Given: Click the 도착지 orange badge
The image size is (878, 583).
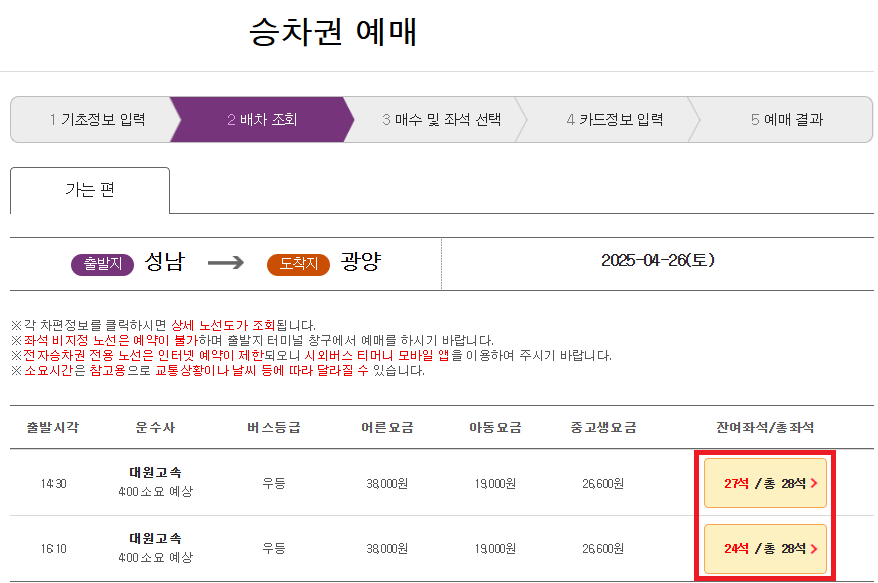Looking at the screenshot, I should [x=298, y=264].
